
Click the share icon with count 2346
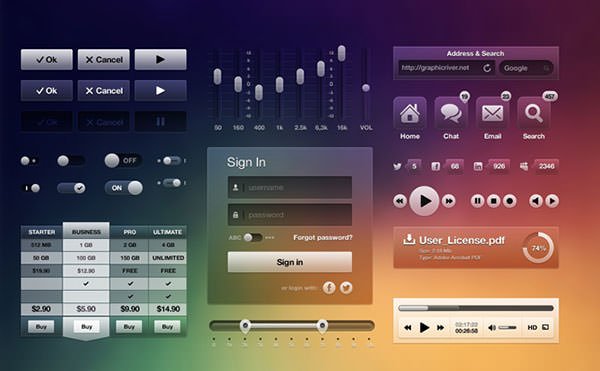point(524,166)
